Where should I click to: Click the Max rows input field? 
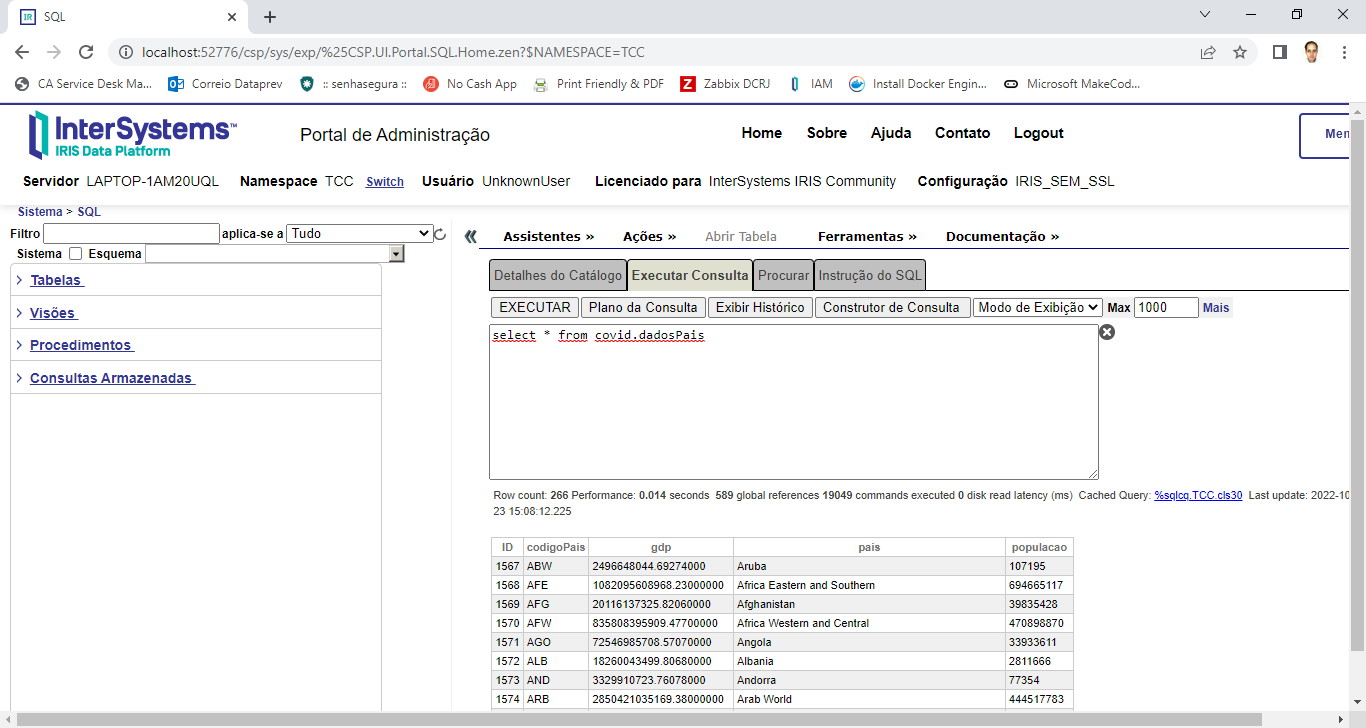click(x=1165, y=308)
